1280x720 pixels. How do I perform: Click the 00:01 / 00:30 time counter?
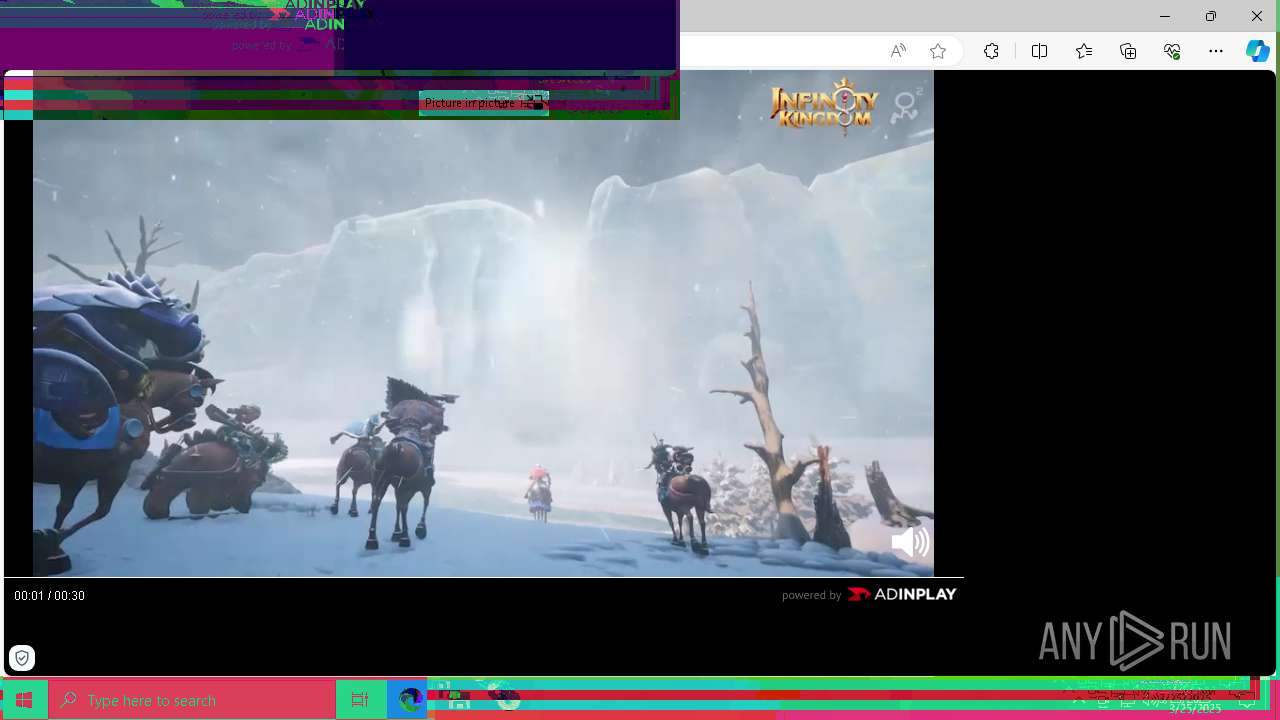coord(49,595)
